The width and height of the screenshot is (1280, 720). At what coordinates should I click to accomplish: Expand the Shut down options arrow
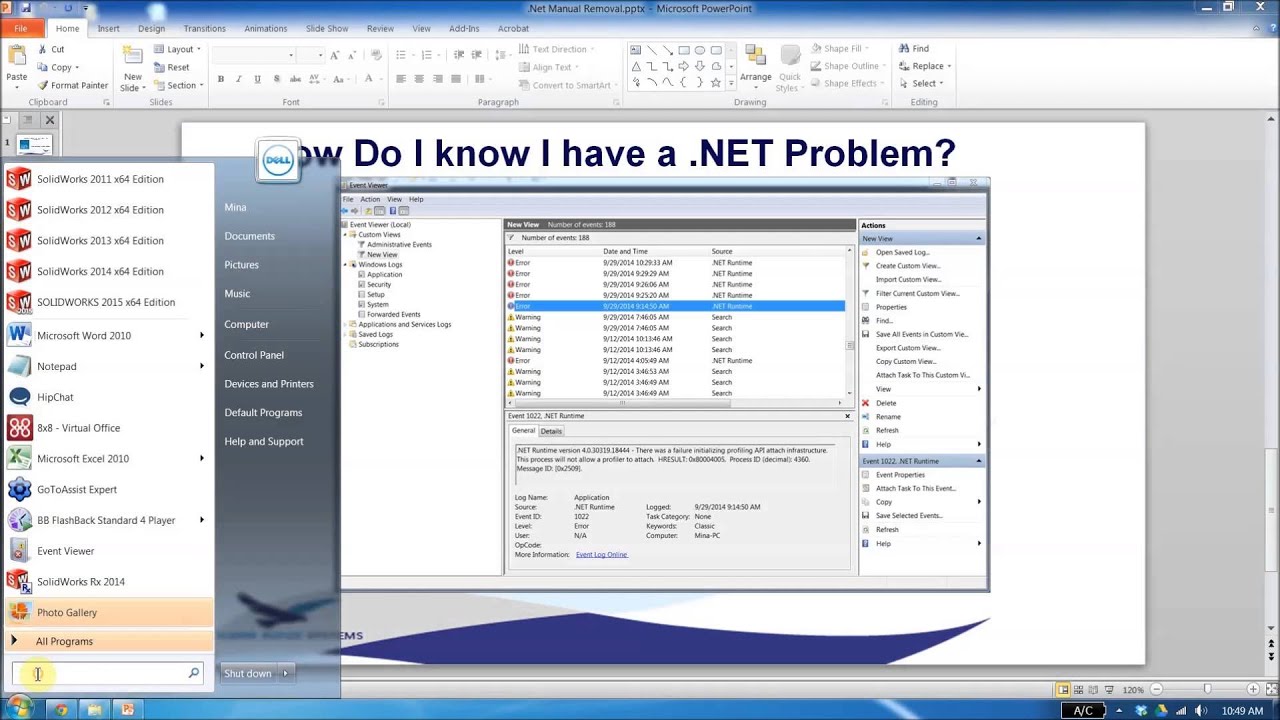(x=285, y=673)
